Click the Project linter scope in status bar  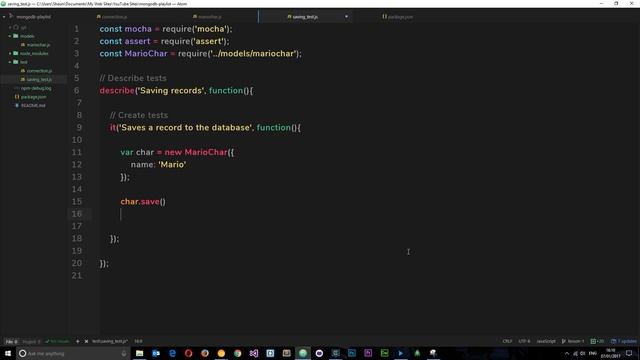(31, 341)
